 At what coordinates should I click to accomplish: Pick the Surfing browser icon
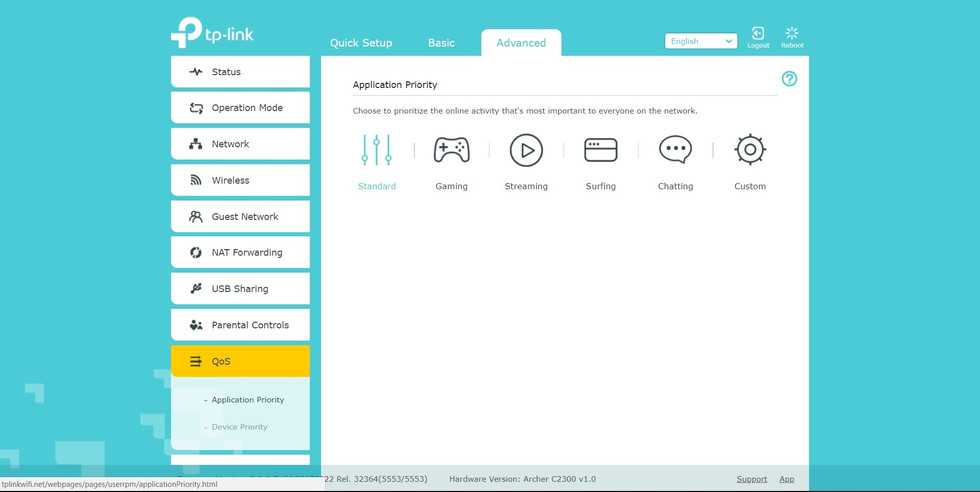point(601,150)
